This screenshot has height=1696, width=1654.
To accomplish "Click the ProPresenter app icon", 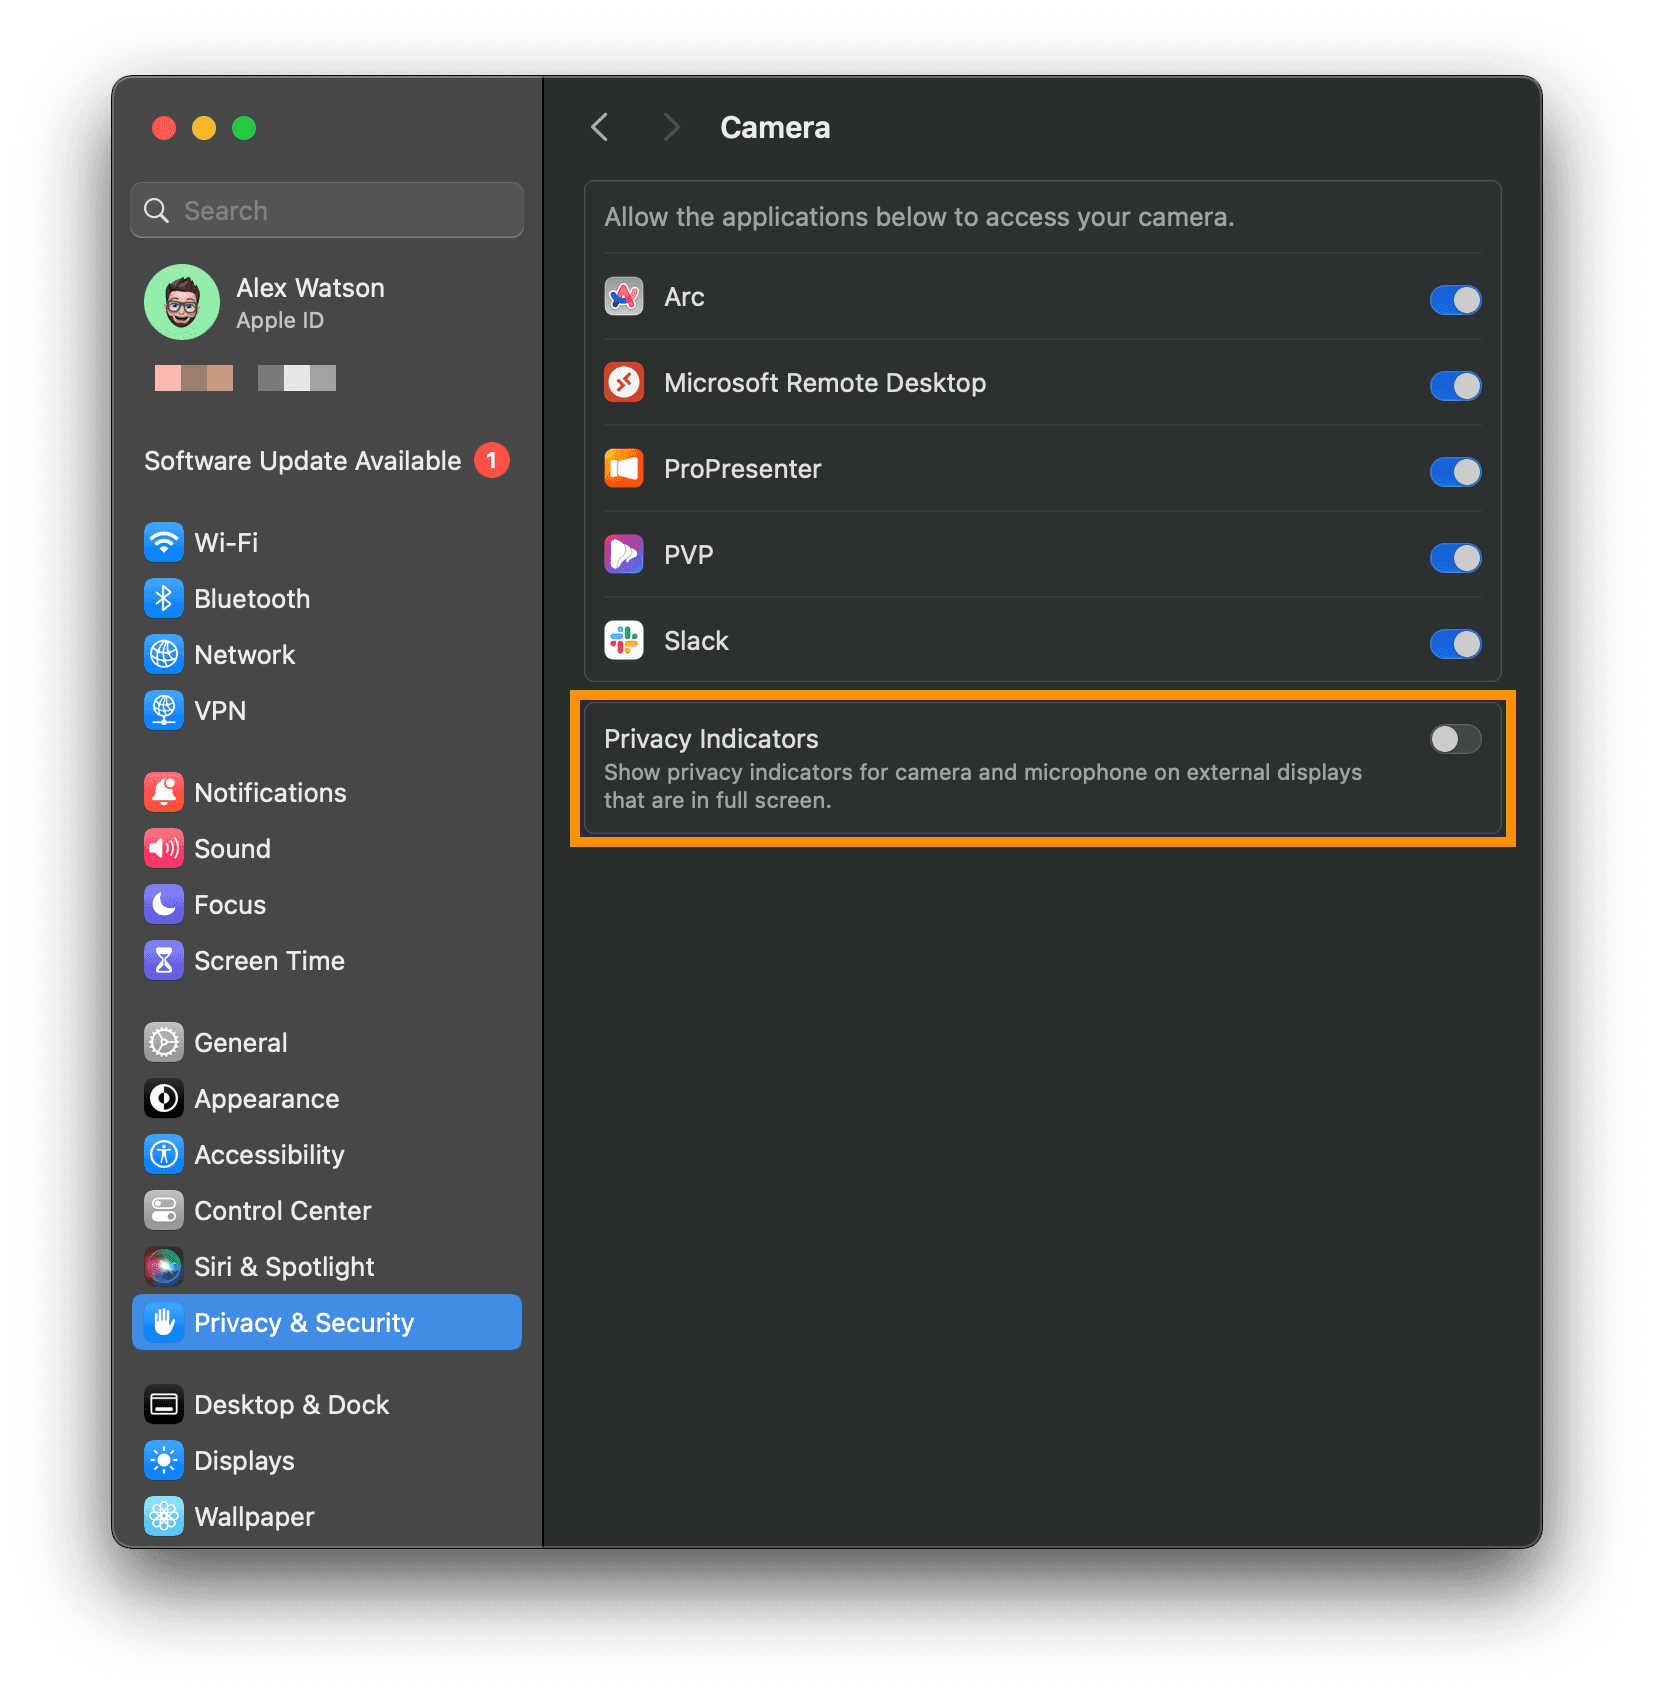I will pyautogui.click(x=623, y=469).
